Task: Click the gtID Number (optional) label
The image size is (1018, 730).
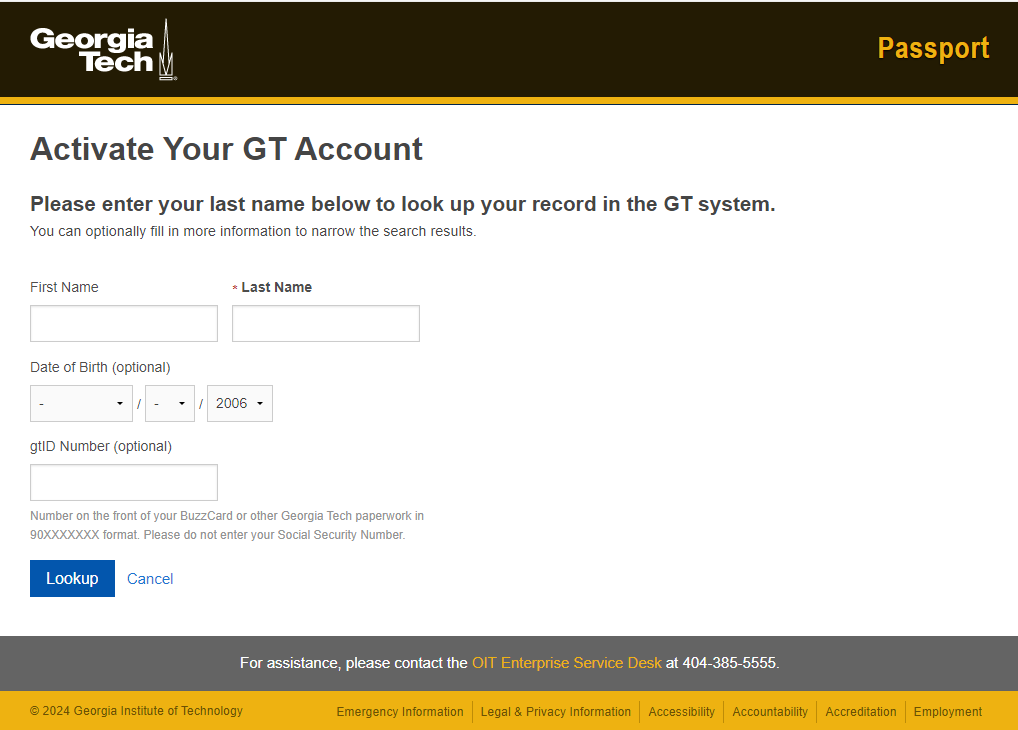Action: pyautogui.click(x=101, y=446)
